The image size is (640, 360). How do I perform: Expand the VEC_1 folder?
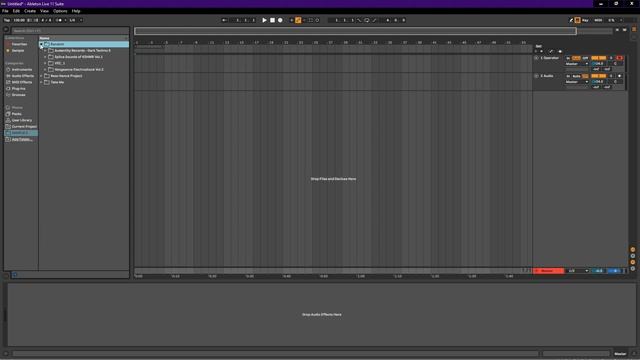tap(45, 63)
